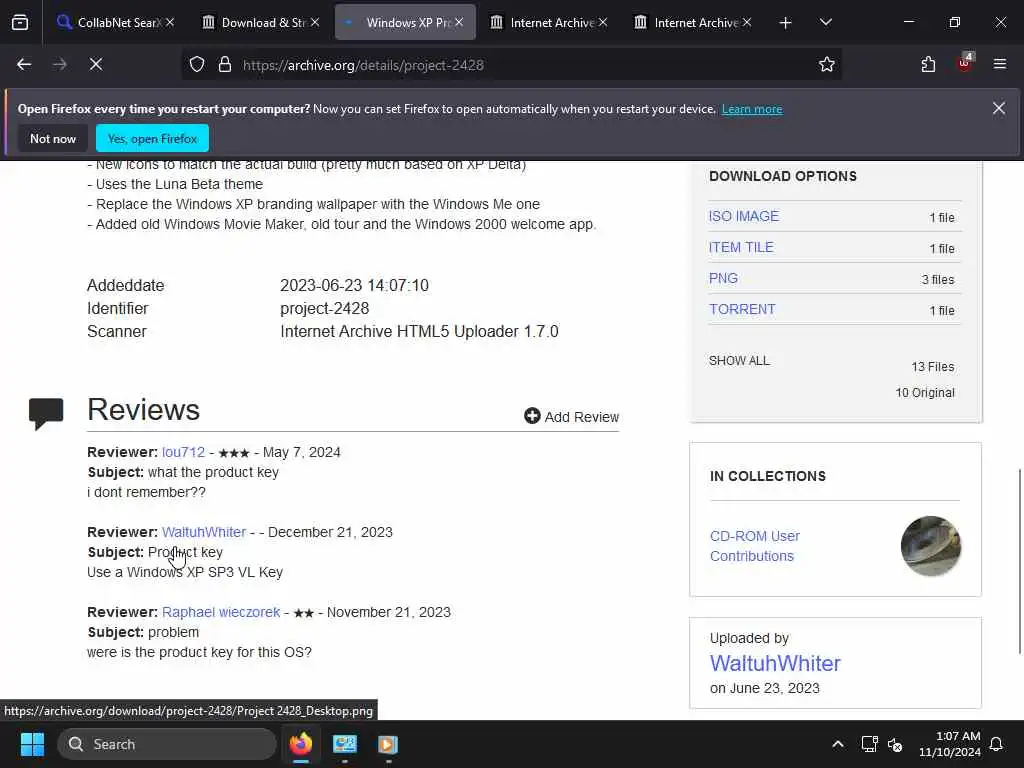Screen dimensions: 1024x768
Task: Click the Not now button
Action: tap(53, 138)
